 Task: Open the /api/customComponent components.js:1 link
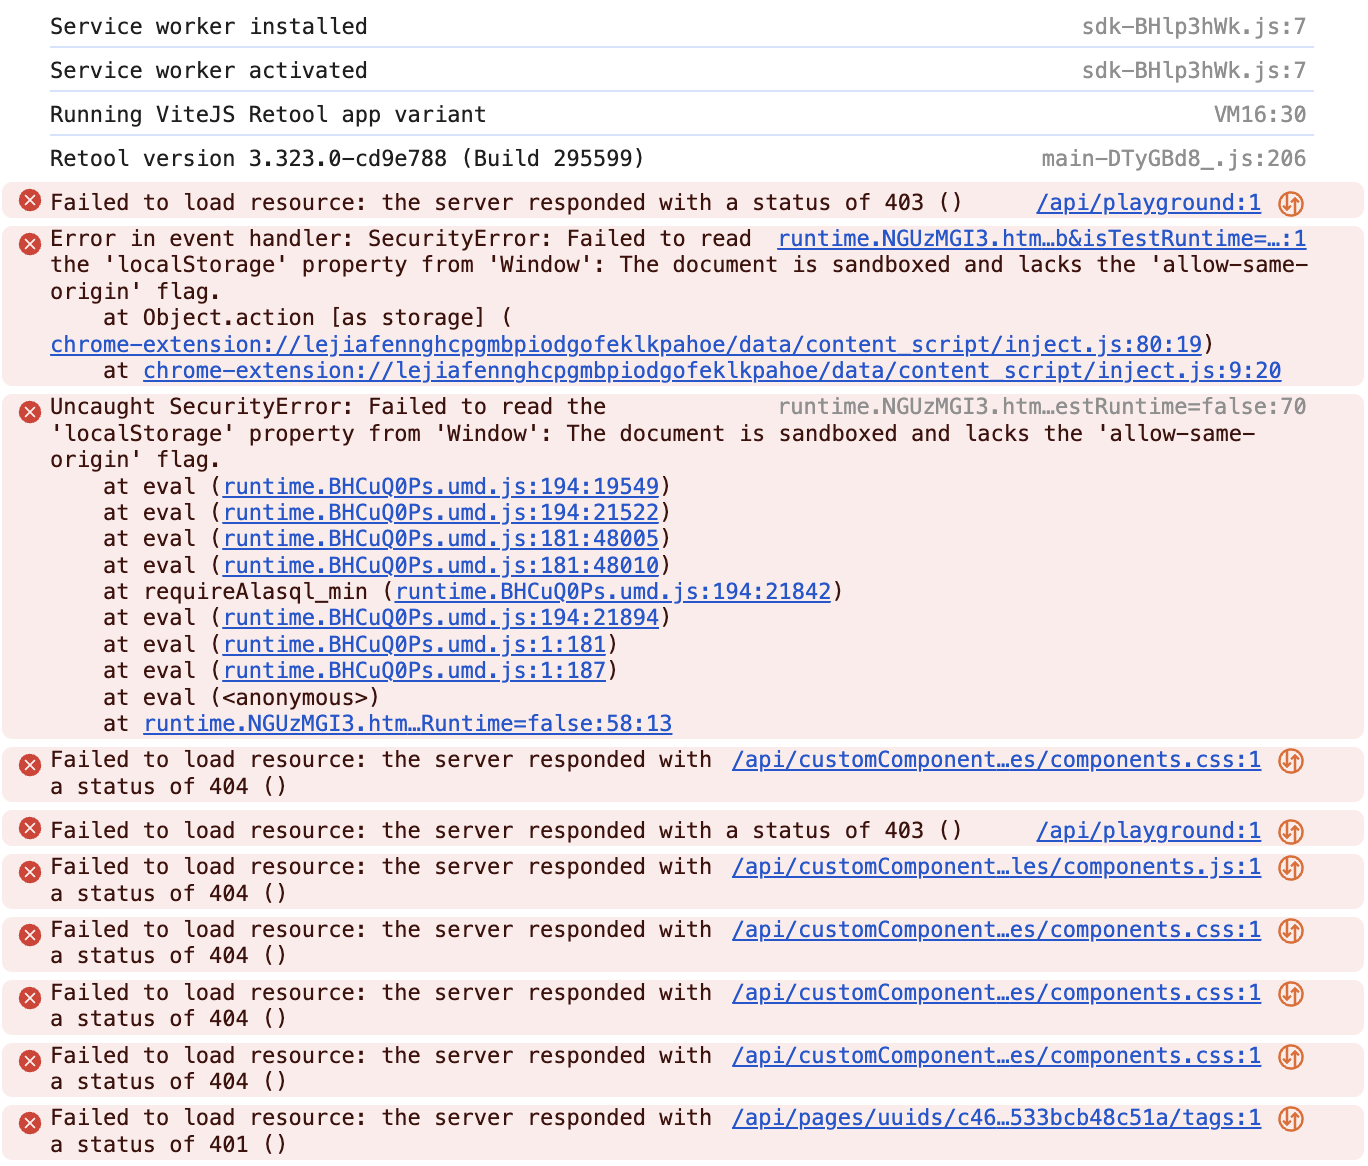coord(996,867)
